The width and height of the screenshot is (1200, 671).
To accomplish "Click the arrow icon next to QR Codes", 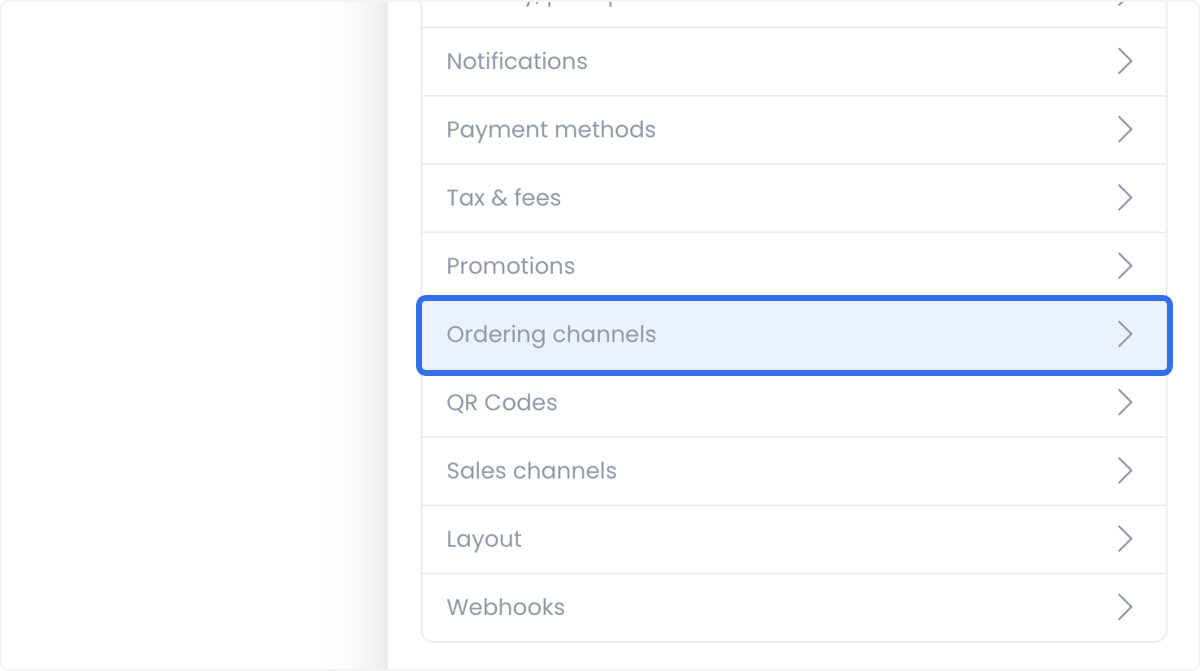I will [x=1125, y=402].
